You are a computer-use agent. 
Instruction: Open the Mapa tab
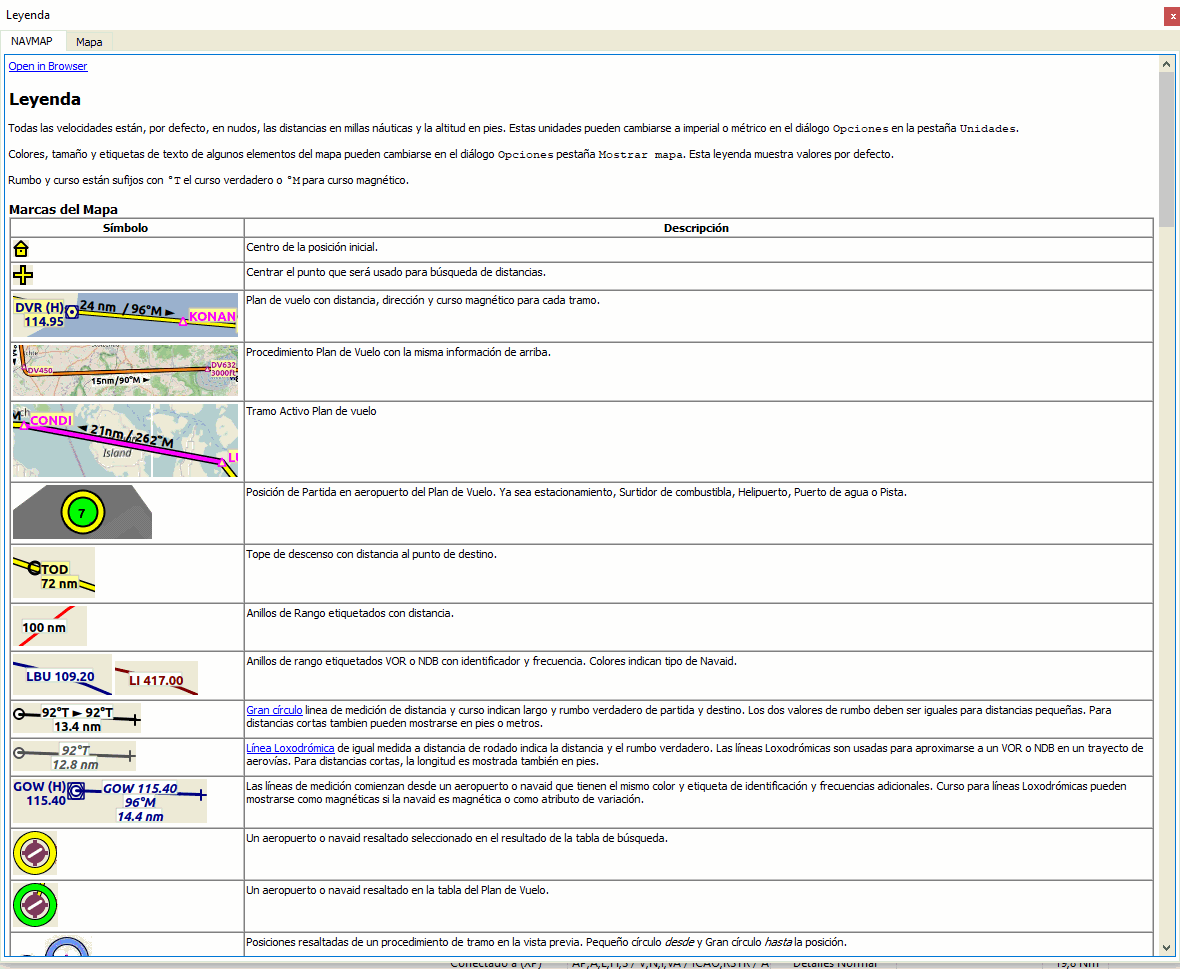(x=89, y=42)
